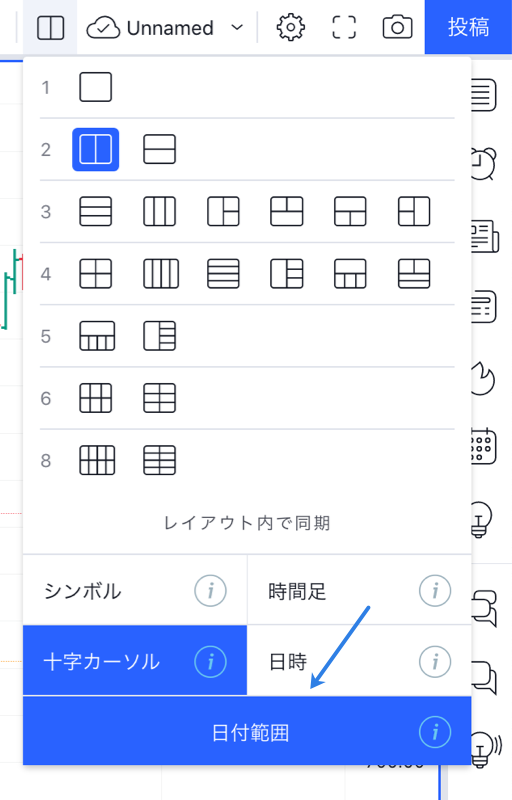Choose two charts stacked horizontally layout

point(160,149)
